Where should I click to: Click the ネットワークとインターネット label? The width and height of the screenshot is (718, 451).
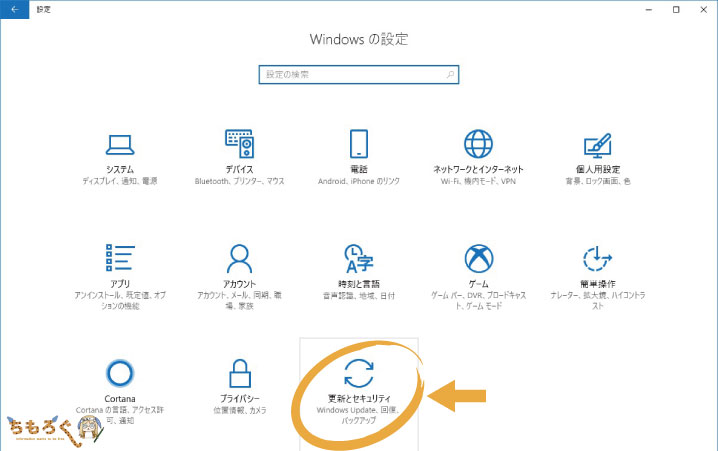click(478, 169)
